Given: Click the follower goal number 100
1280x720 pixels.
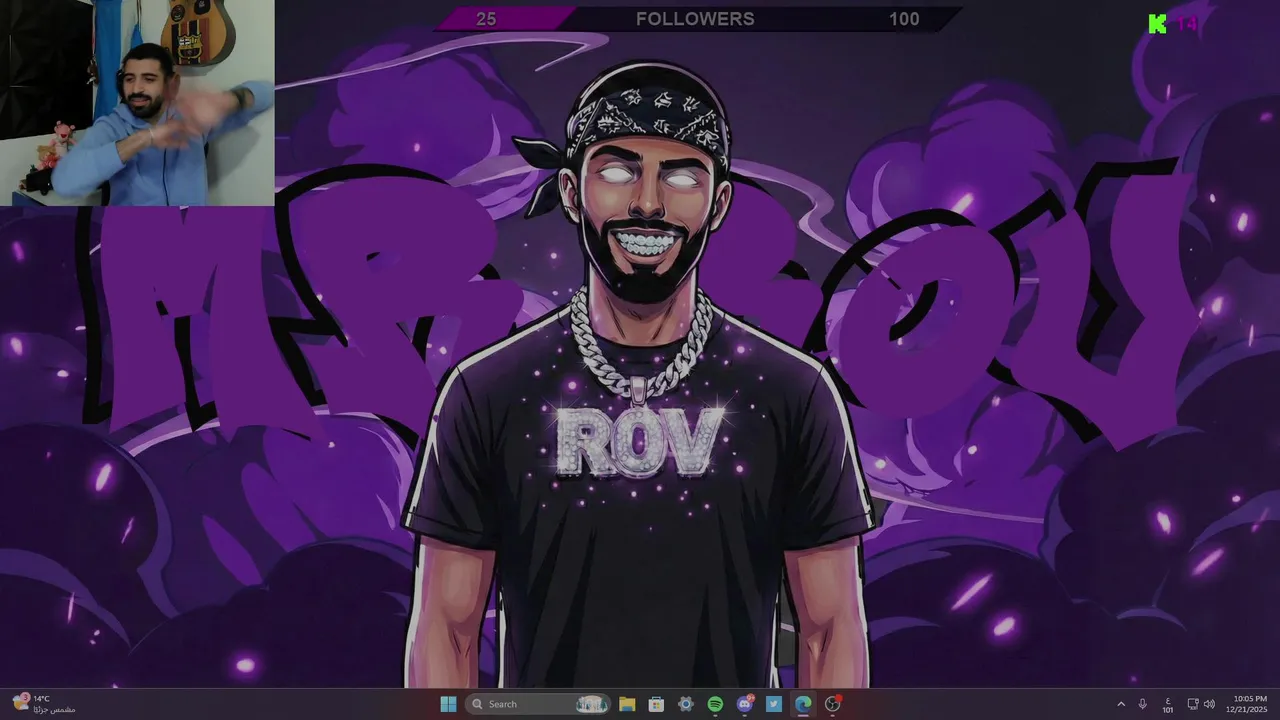Looking at the screenshot, I should (904, 19).
